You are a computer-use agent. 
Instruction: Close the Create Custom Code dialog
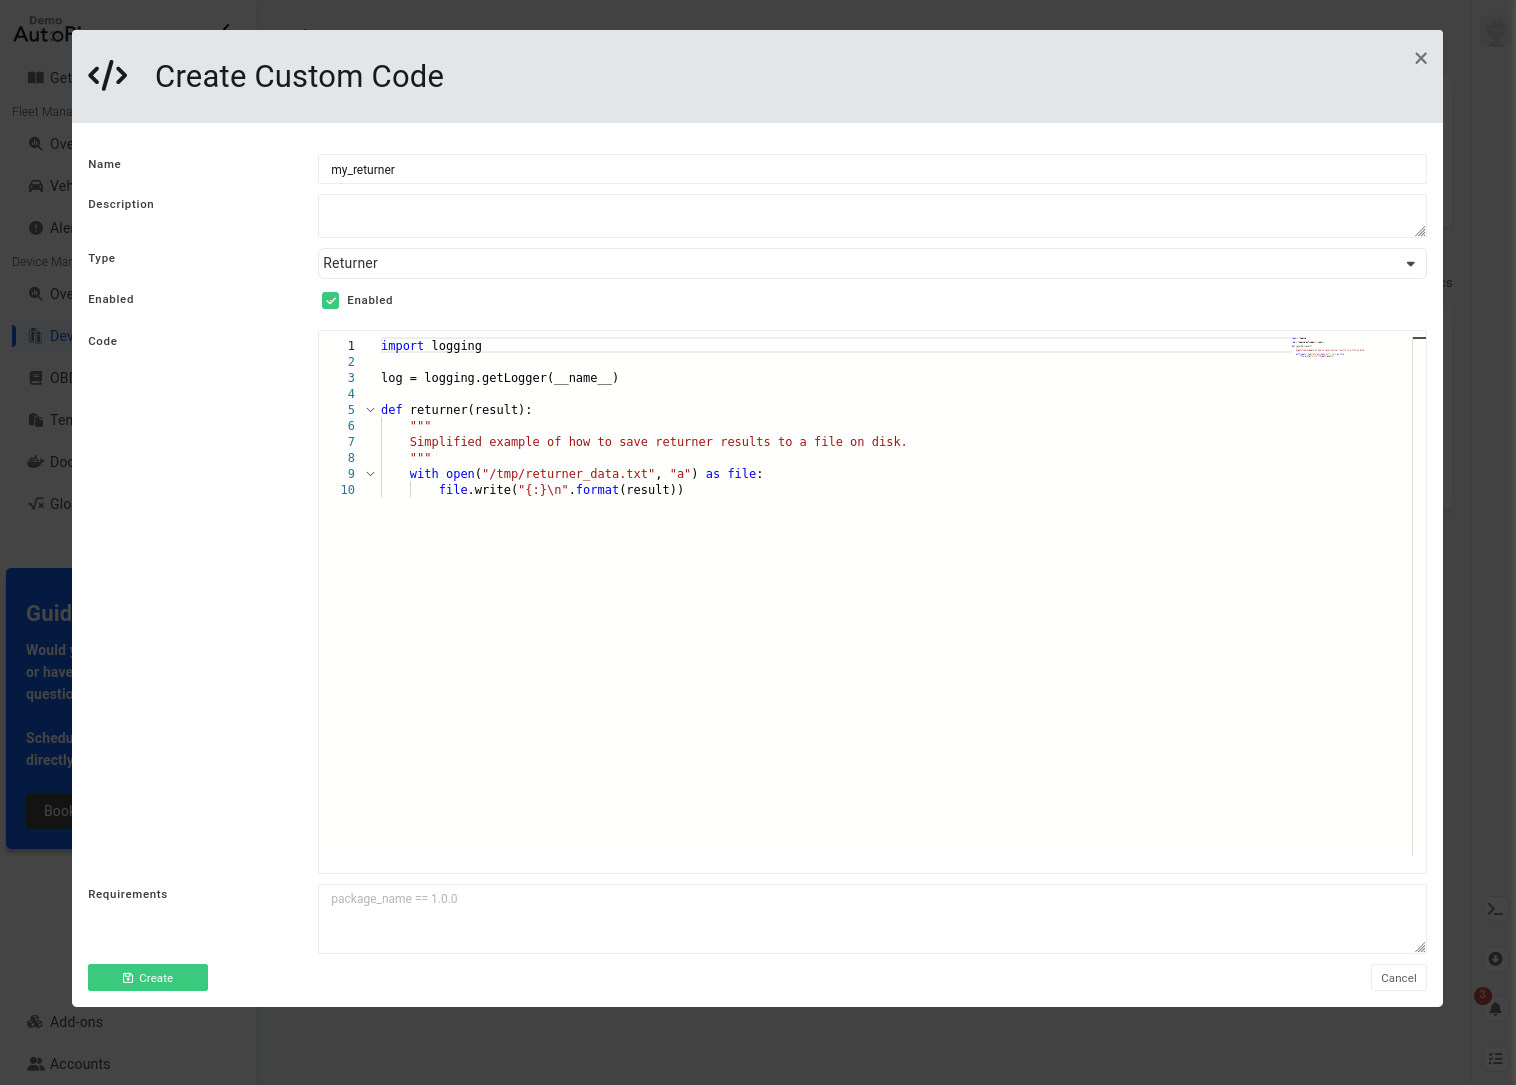1421,58
